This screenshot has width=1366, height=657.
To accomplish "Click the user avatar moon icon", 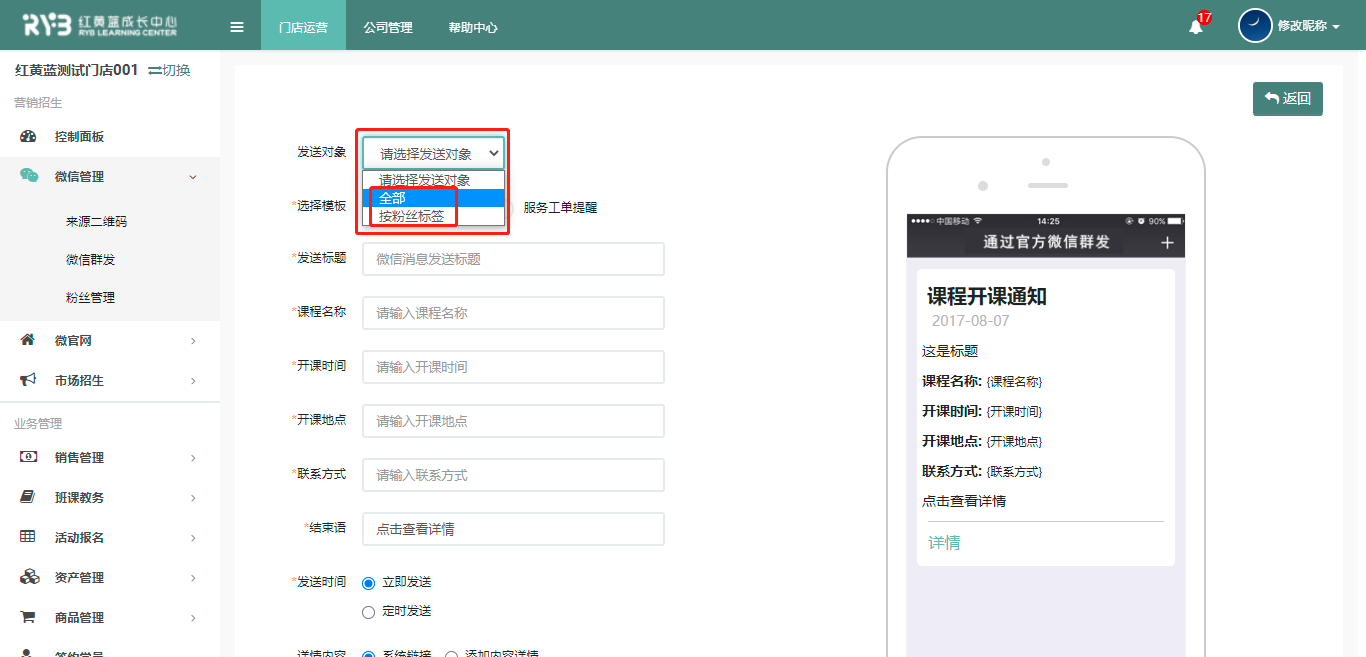I will [1255, 26].
